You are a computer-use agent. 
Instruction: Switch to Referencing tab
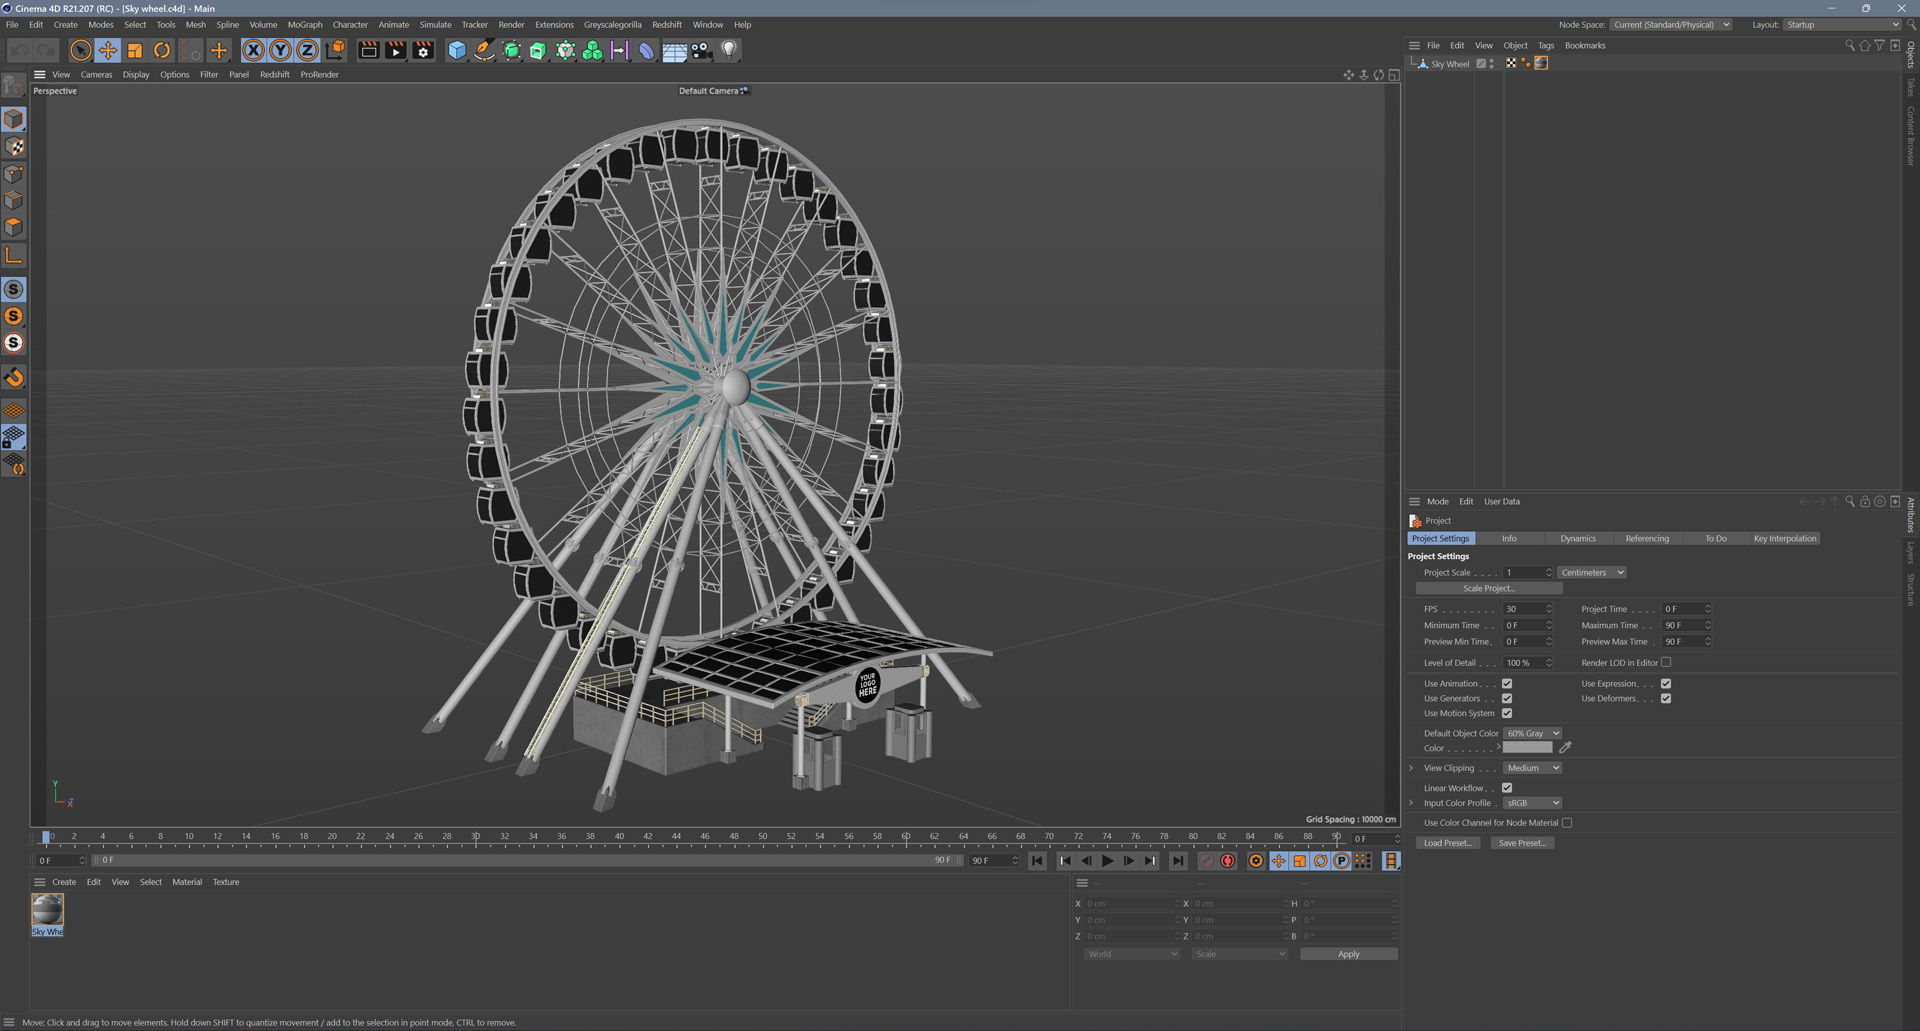point(1647,539)
